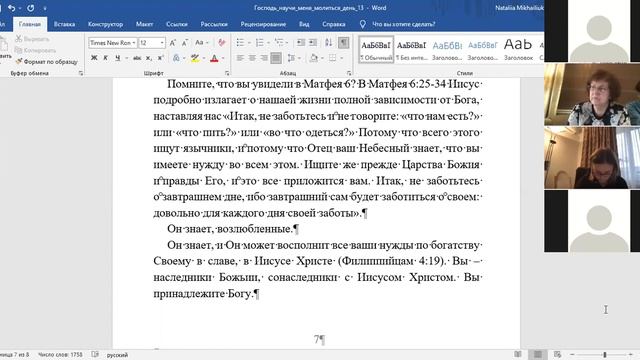The image size is (640, 360).
Task: Switch to Read Mode view in status bar
Action: [518, 354]
